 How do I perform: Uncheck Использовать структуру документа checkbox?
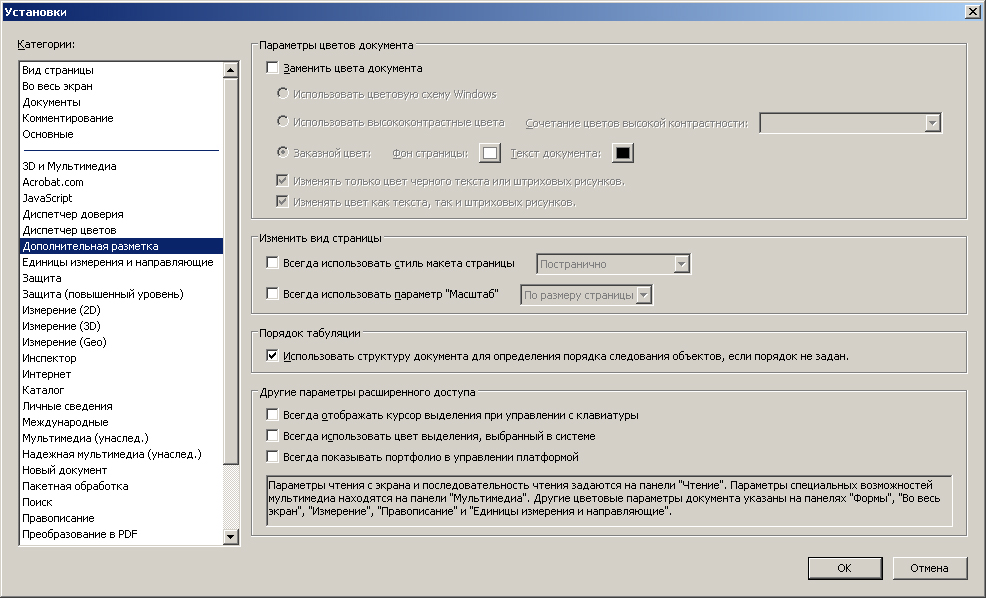coord(272,356)
